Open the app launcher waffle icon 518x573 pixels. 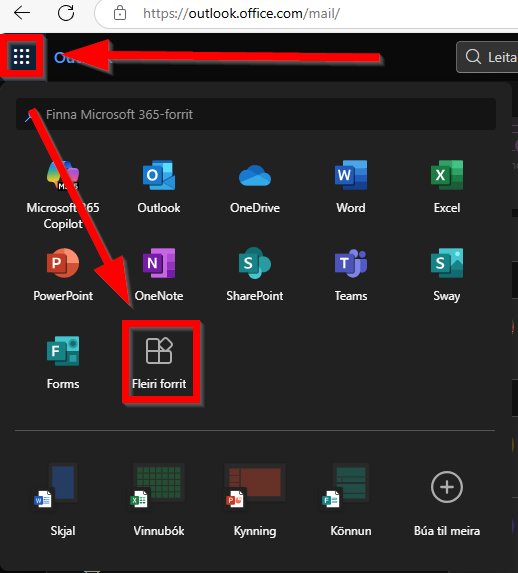click(21, 57)
